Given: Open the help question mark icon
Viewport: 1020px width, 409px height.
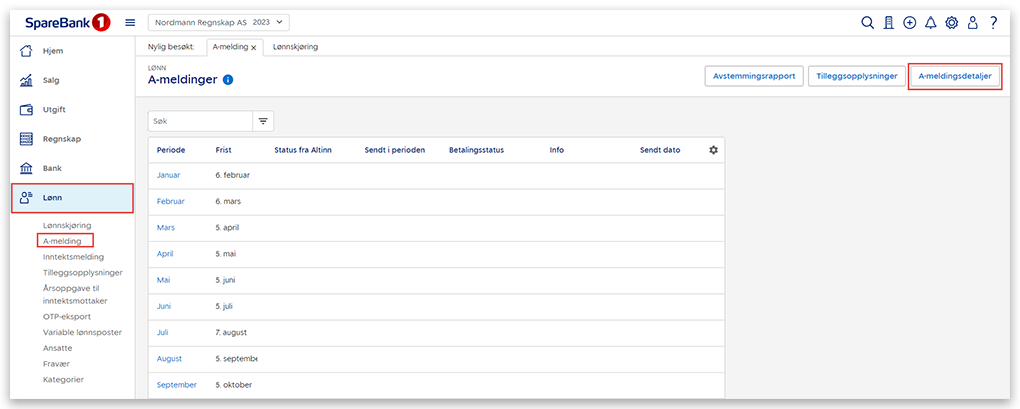Looking at the screenshot, I should pos(993,23).
